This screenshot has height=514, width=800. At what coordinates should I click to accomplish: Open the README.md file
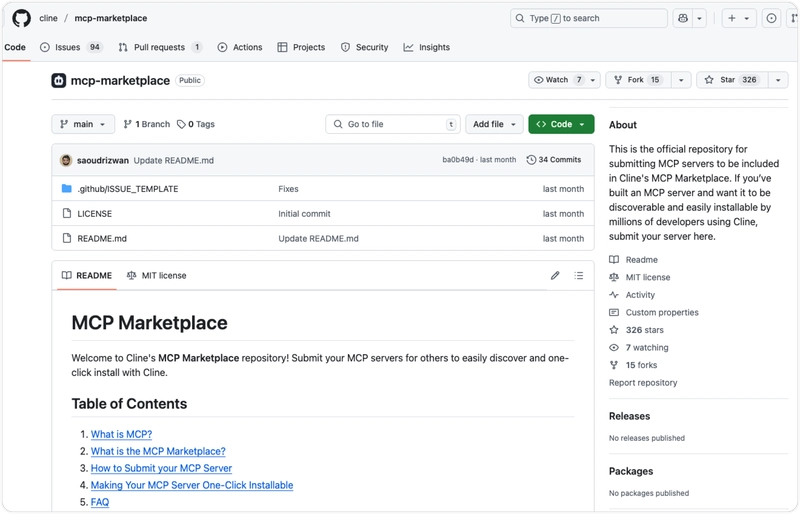[102, 238]
